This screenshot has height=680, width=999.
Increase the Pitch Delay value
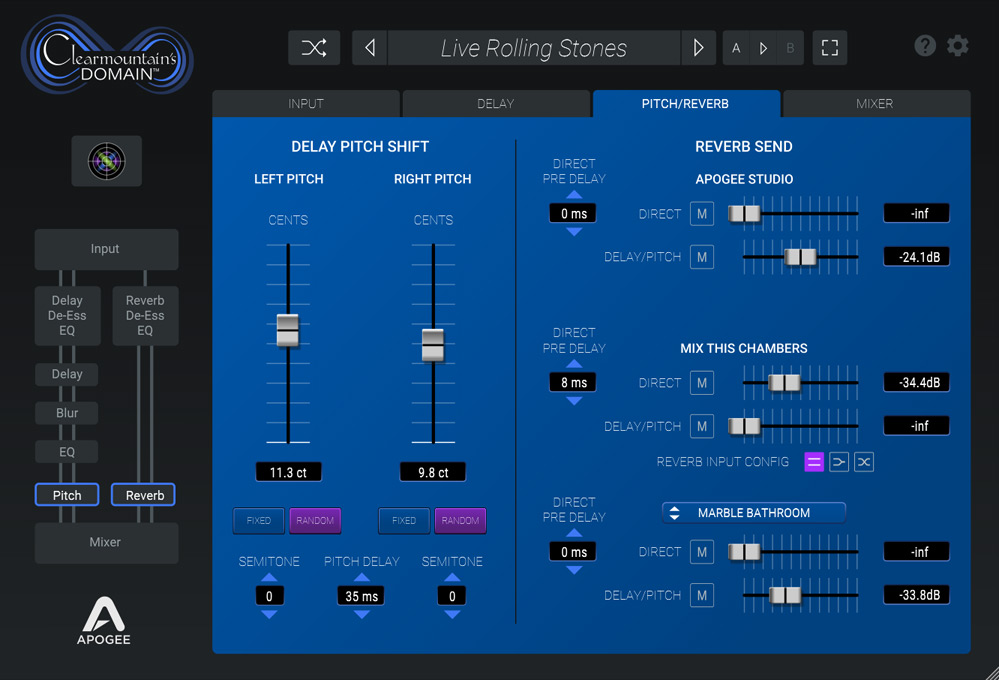coord(362,578)
